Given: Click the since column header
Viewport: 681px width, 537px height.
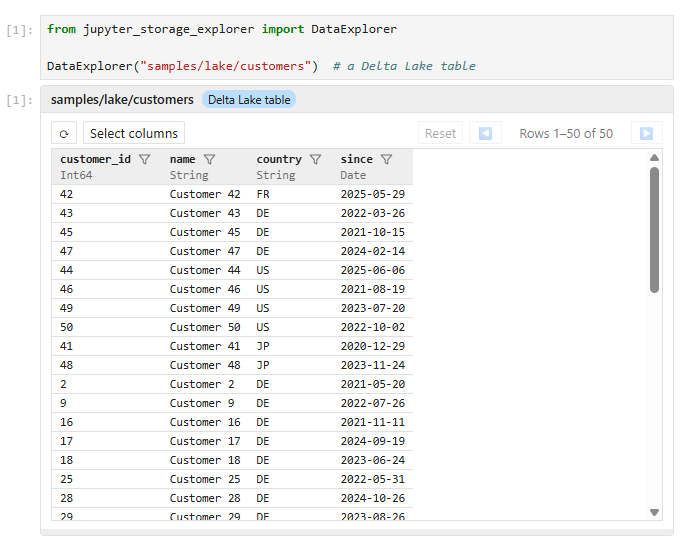Looking at the screenshot, I should pyautogui.click(x=357, y=159).
